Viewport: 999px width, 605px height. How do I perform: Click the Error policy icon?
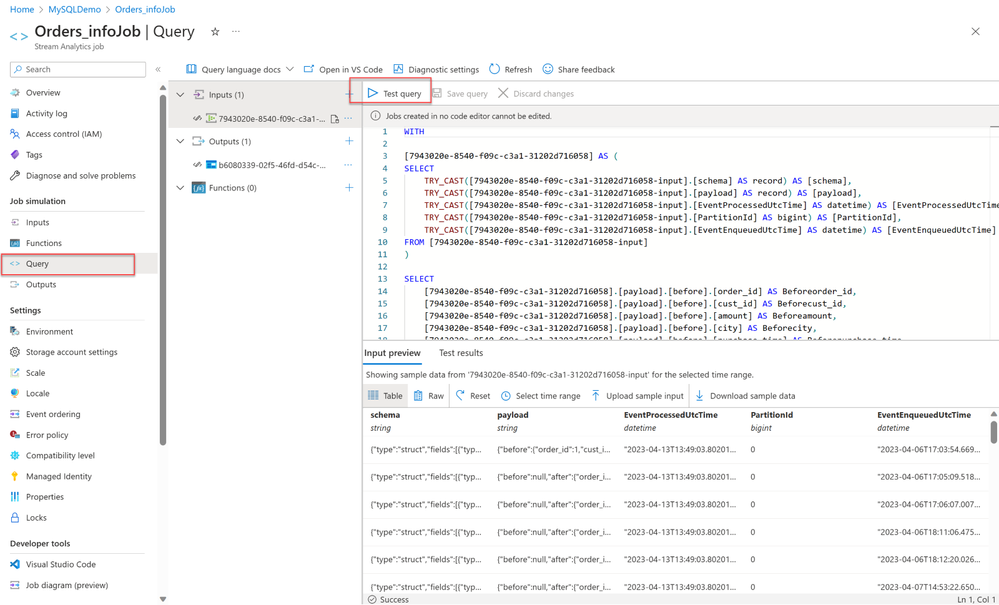pyautogui.click(x=15, y=435)
